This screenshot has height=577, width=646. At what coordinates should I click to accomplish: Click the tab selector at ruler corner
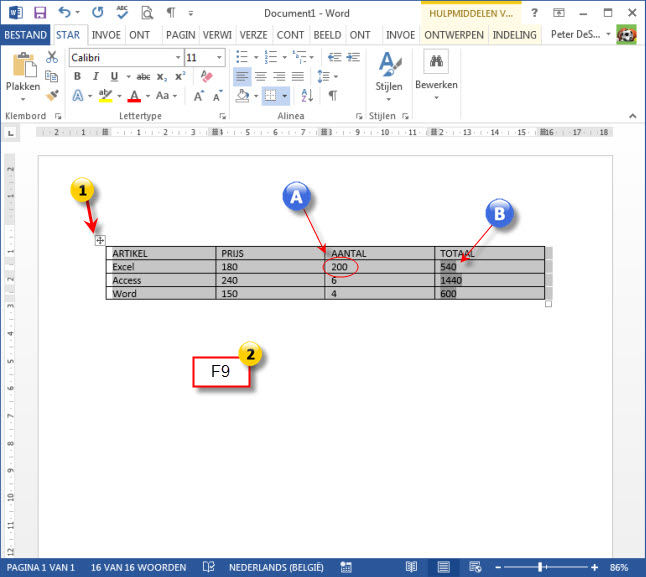[11, 133]
